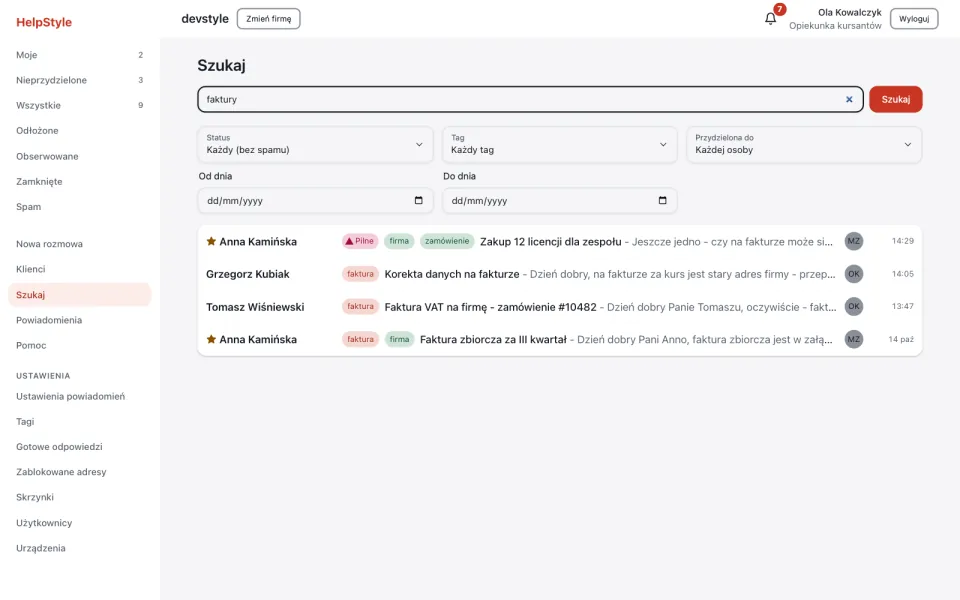Click the 14:29 timestamp
The width and height of the screenshot is (960, 600).
(902, 241)
